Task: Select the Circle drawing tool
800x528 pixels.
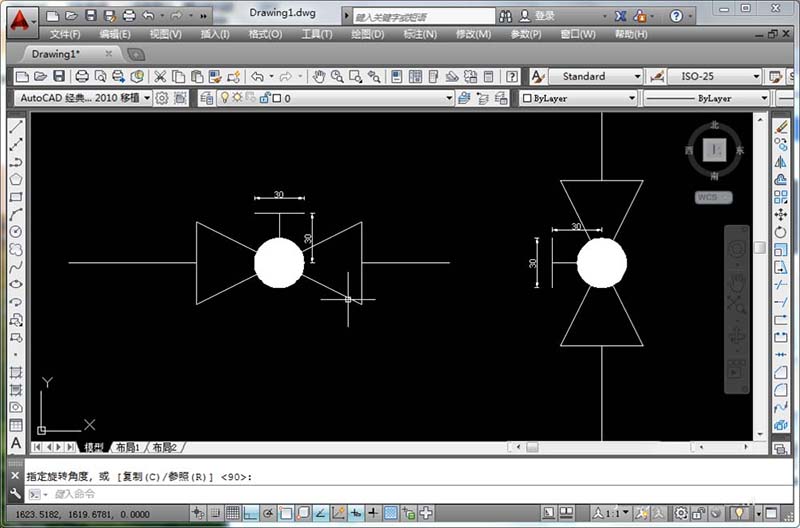Action: click(16, 232)
